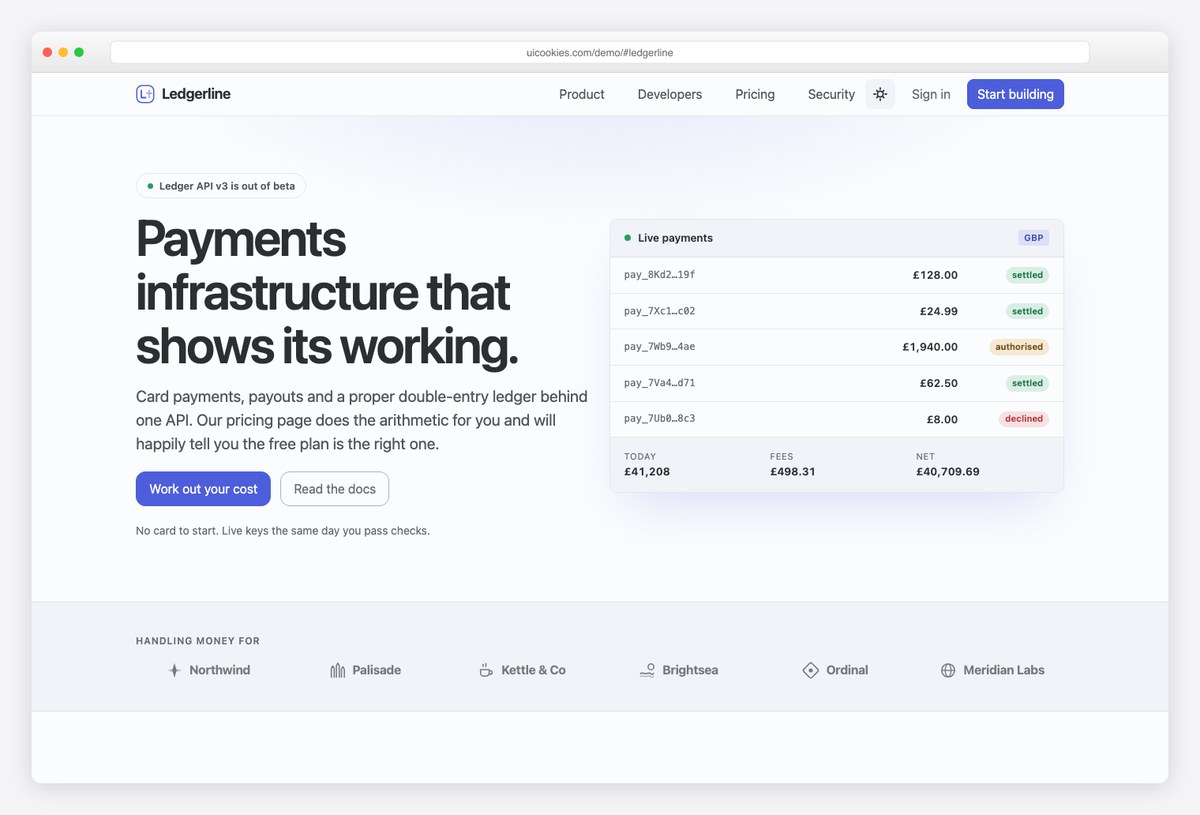The height and width of the screenshot is (815, 1200).
Task: Click the £8.00 amount
Action: 942,419
